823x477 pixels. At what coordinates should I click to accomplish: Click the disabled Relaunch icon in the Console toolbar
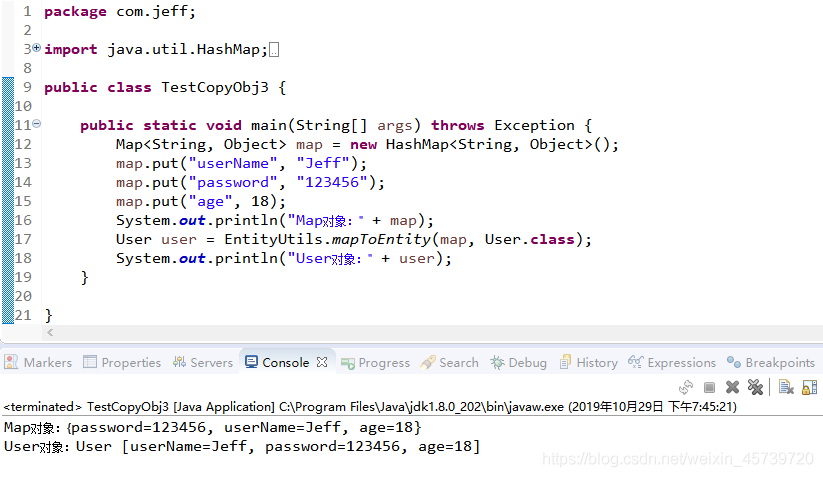(x=685, y=388)
